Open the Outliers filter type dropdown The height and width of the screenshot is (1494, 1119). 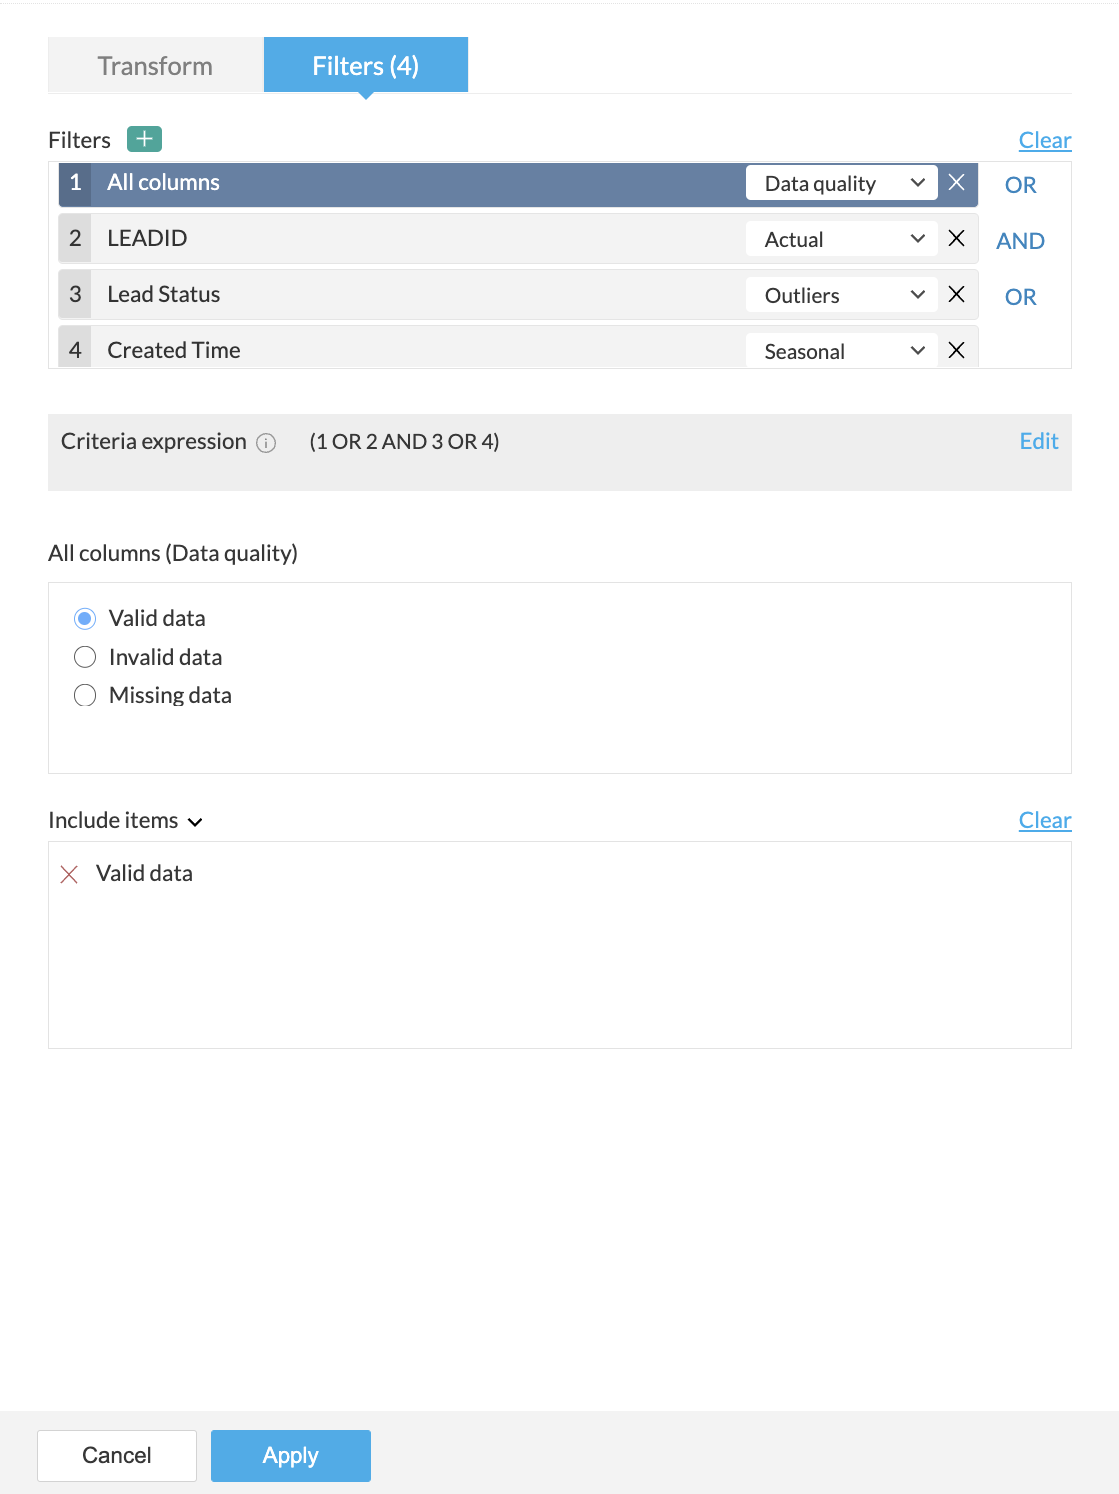842,295
